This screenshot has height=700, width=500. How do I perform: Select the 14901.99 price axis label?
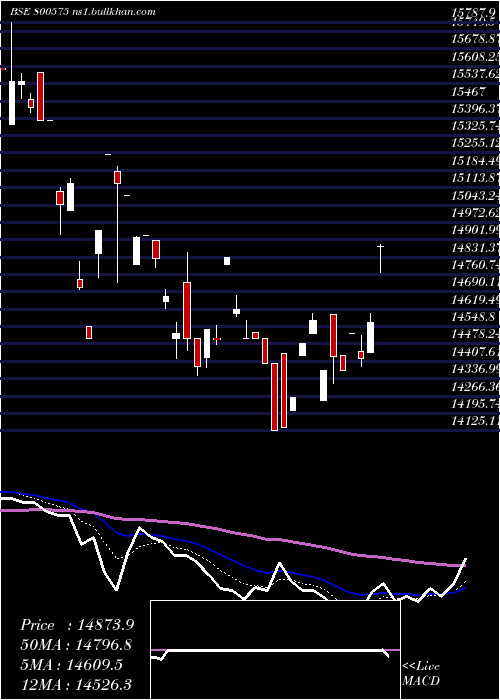[x=475, y=230]
